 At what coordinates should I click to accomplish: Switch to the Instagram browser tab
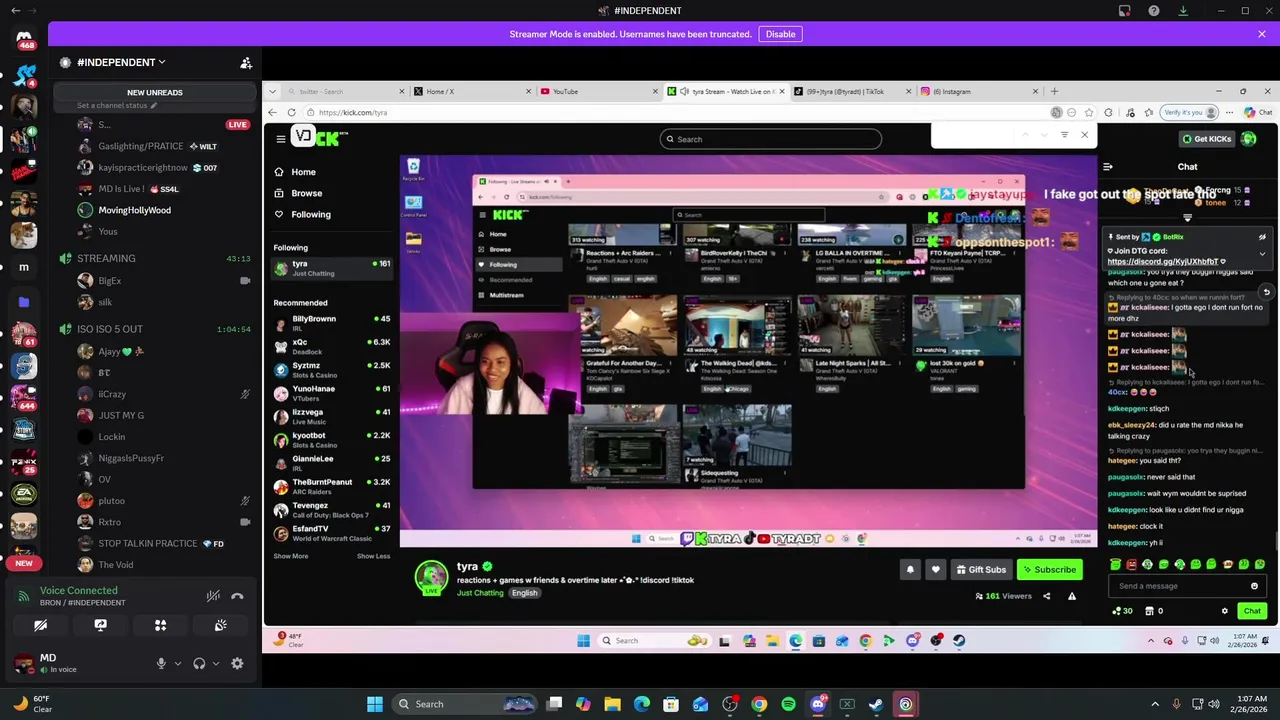pos(979,91)
